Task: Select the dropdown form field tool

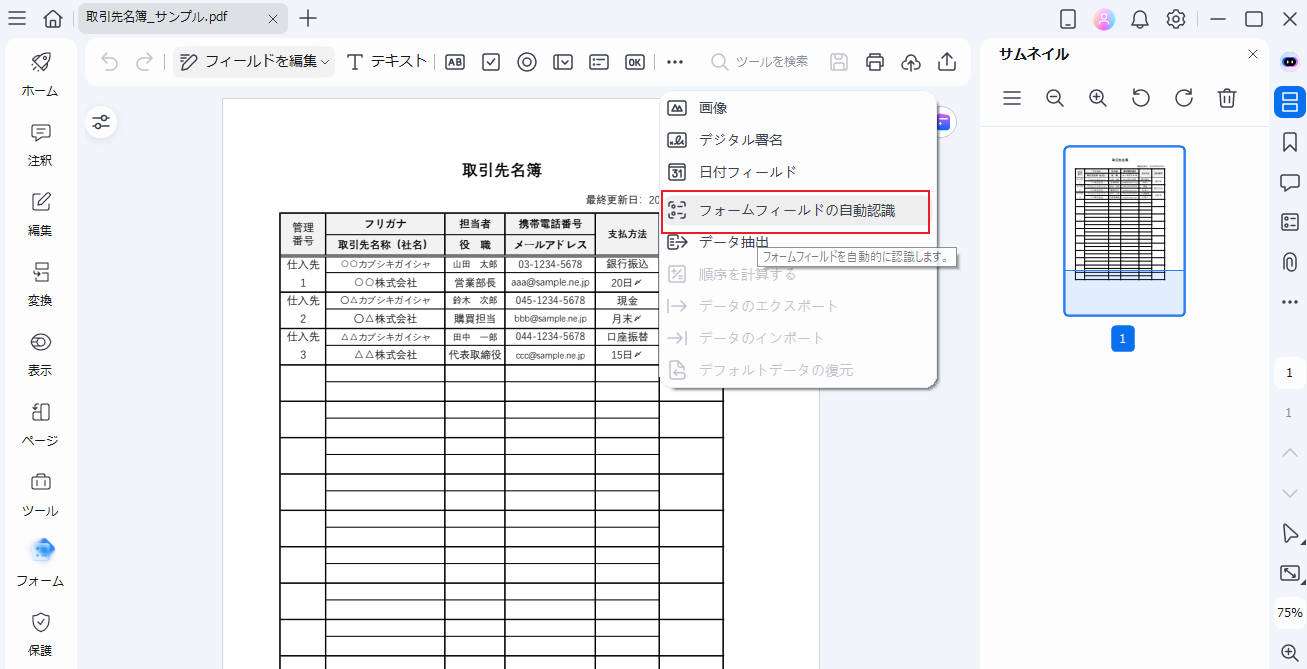Action: (563, 61)
